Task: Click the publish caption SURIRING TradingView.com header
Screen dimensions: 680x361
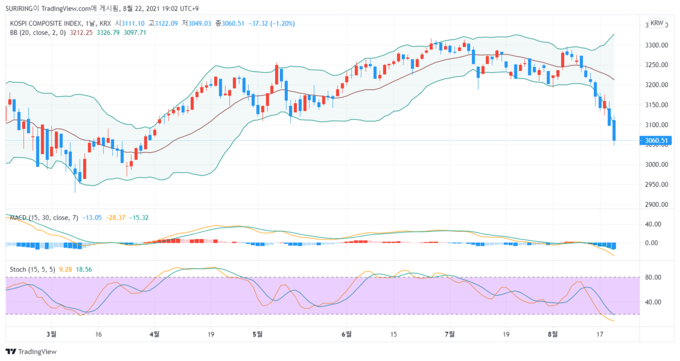Action: 102,9
